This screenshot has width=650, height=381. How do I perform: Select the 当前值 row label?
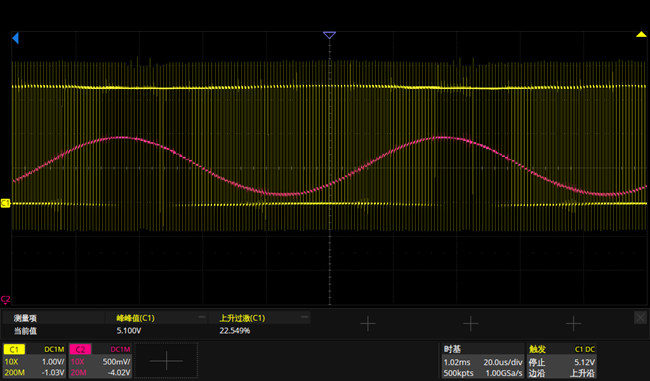coord(25,331)
